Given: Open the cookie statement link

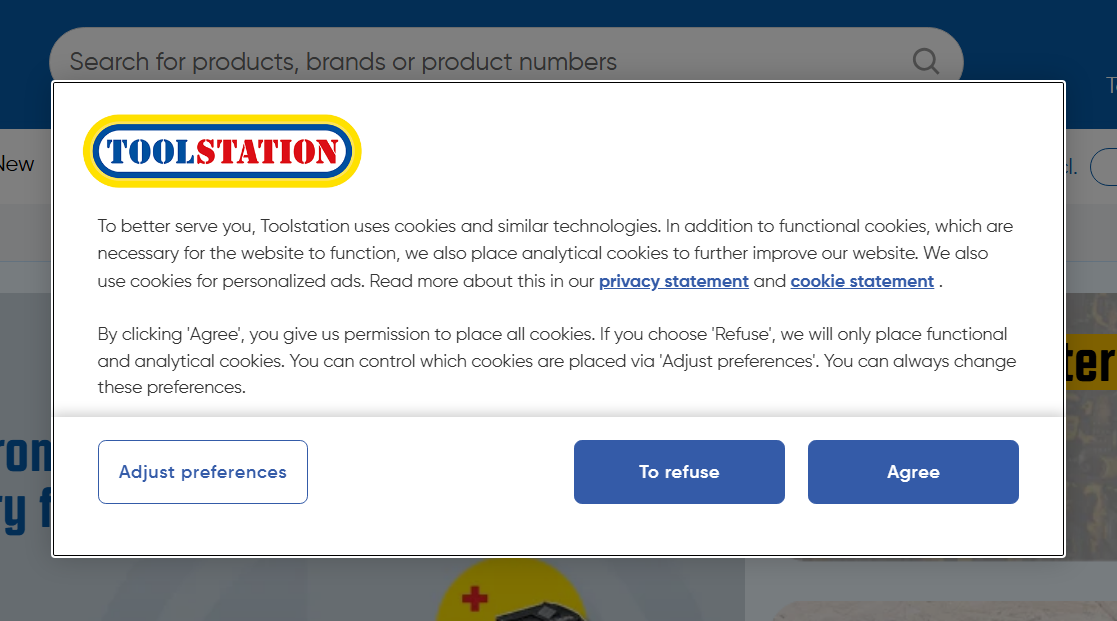Looking at the screenshot, I should tap(862, 281).
